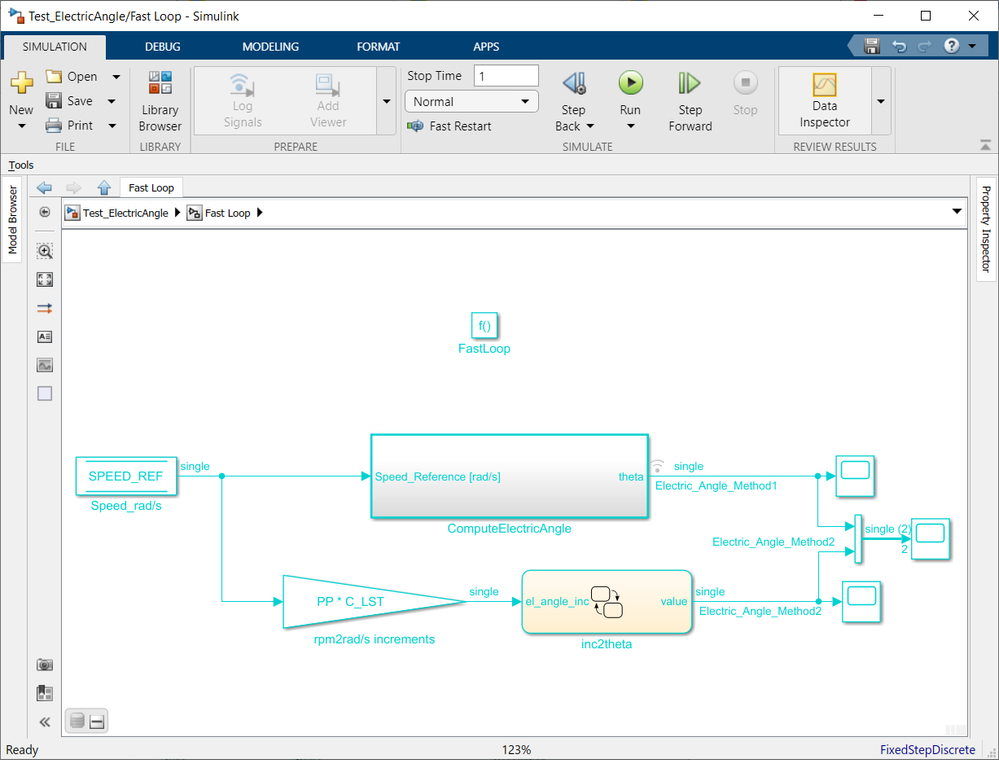Expand the Open dropdown arrow
This screenshot has height=760, width=999.
(116, 77)
